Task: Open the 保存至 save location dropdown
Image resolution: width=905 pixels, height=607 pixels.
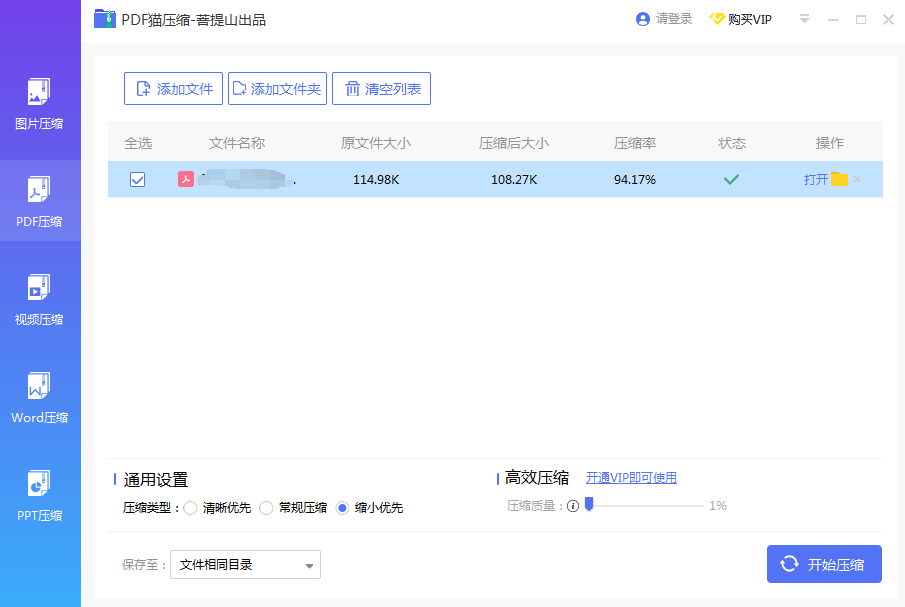Action: point(245,564)
